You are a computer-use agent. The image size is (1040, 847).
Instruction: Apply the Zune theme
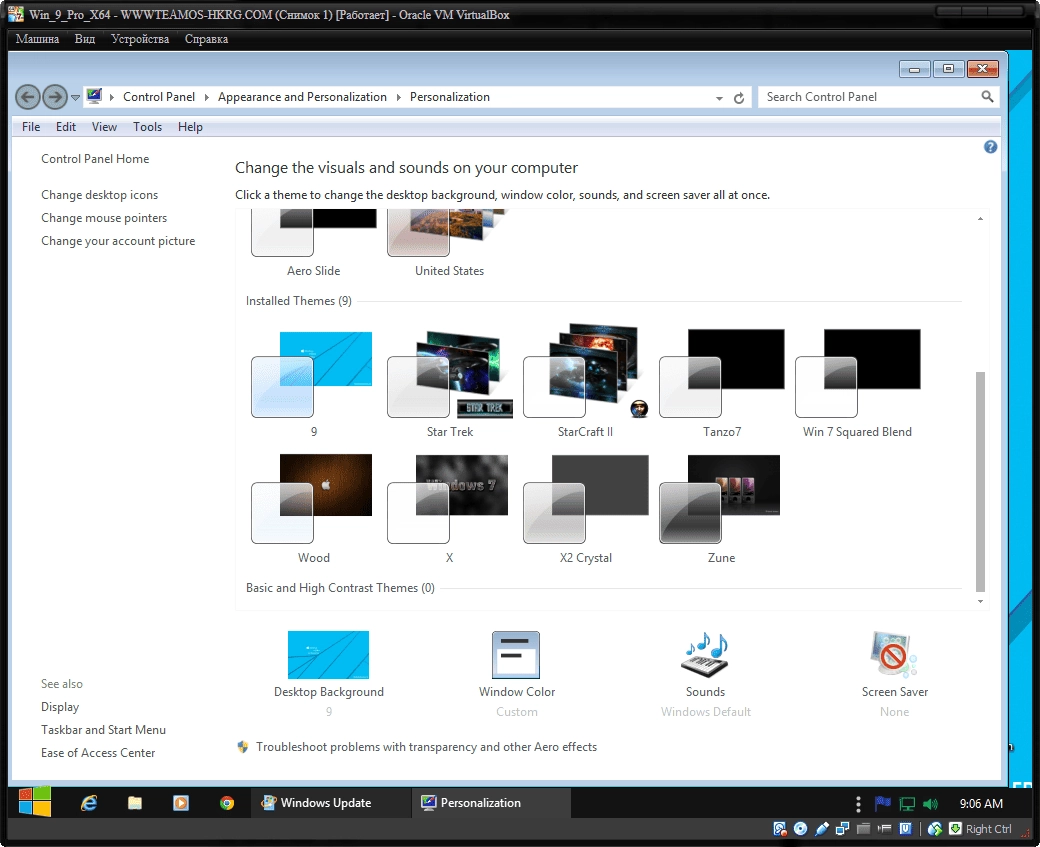(722, 509)
